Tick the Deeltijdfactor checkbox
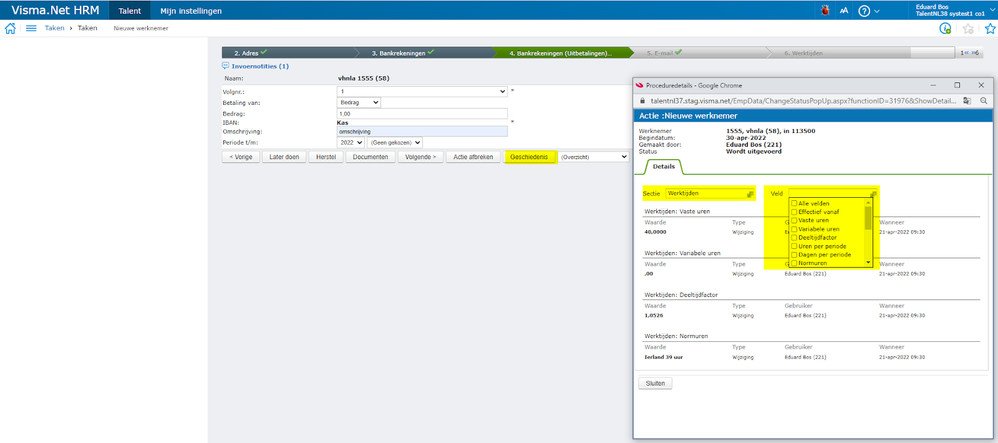The height and width of the screenshot is (443, 998). (x=794, y=237)
